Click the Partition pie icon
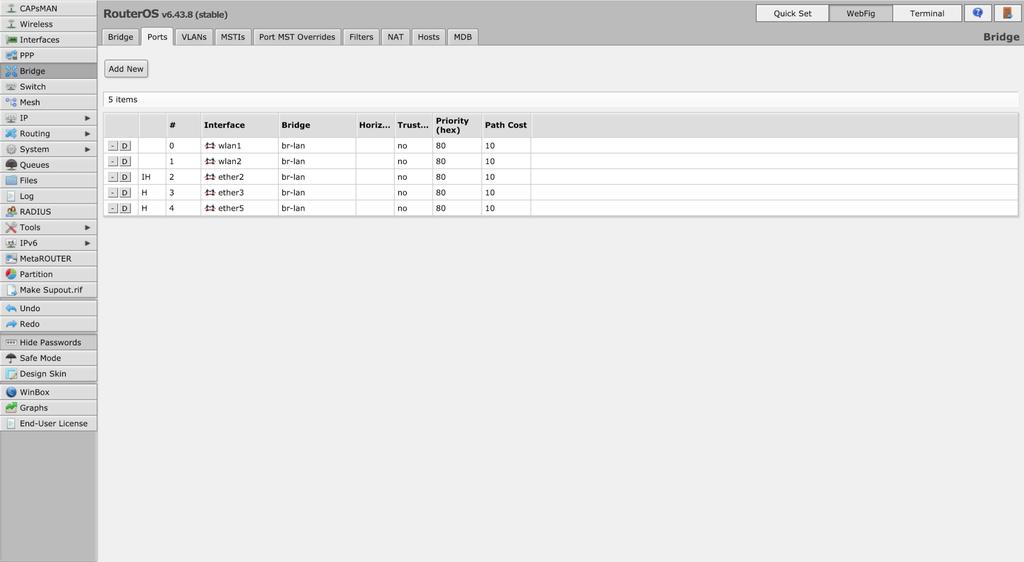This screenshot has width=1024, height=562. tap(11, 275)
